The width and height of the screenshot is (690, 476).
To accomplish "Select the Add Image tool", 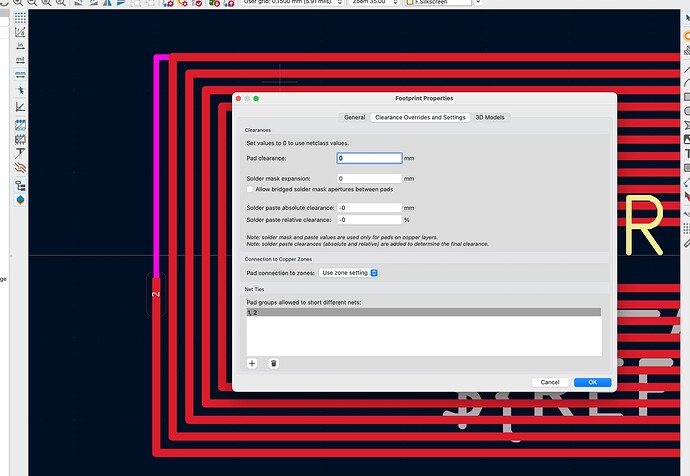I will coord(686,139).
